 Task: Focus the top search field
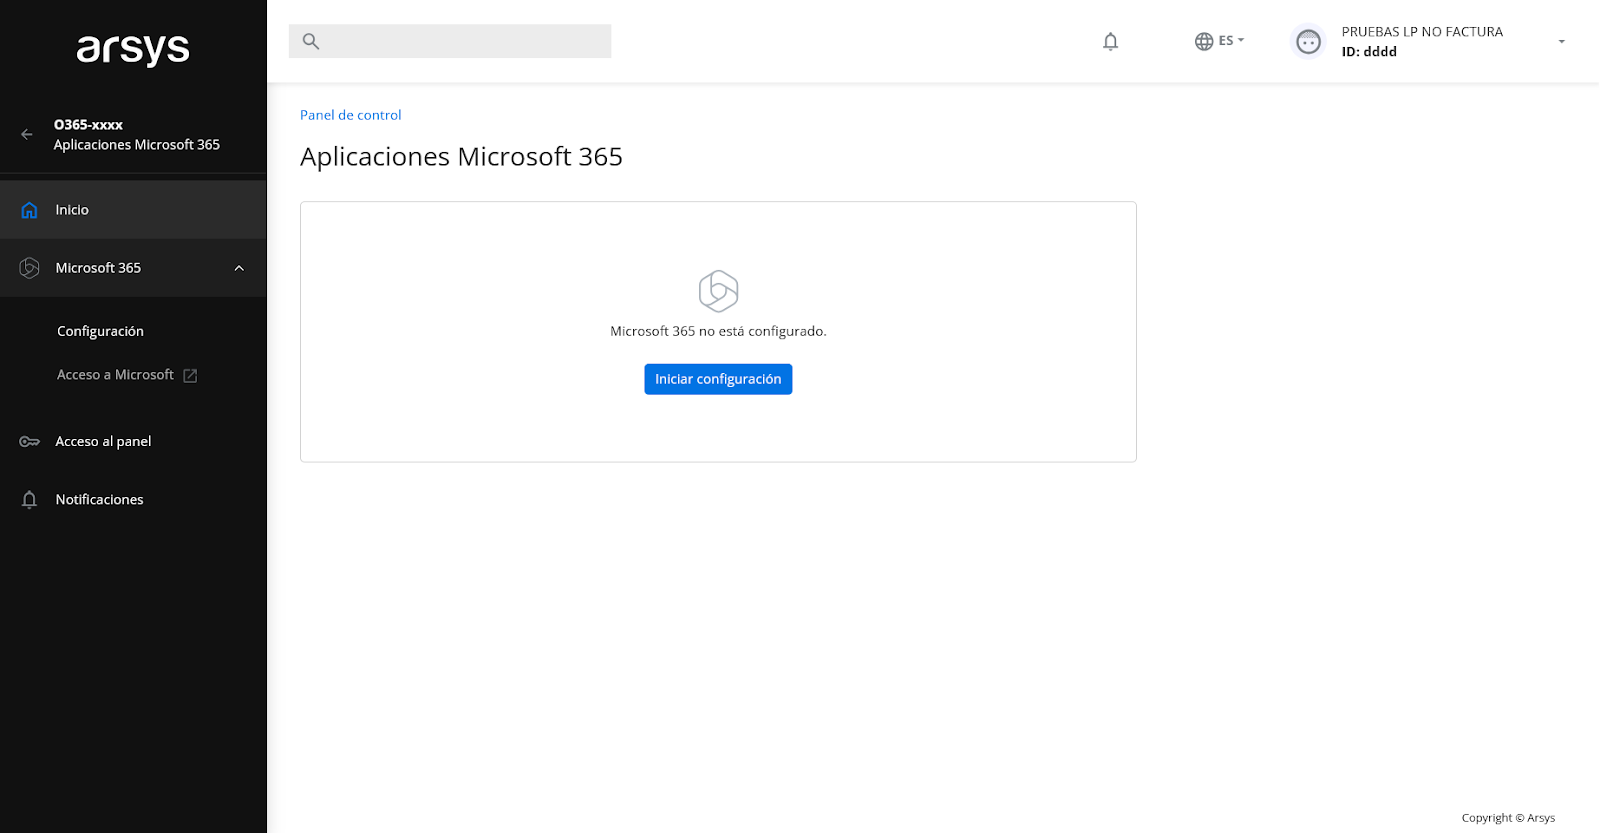450,41
